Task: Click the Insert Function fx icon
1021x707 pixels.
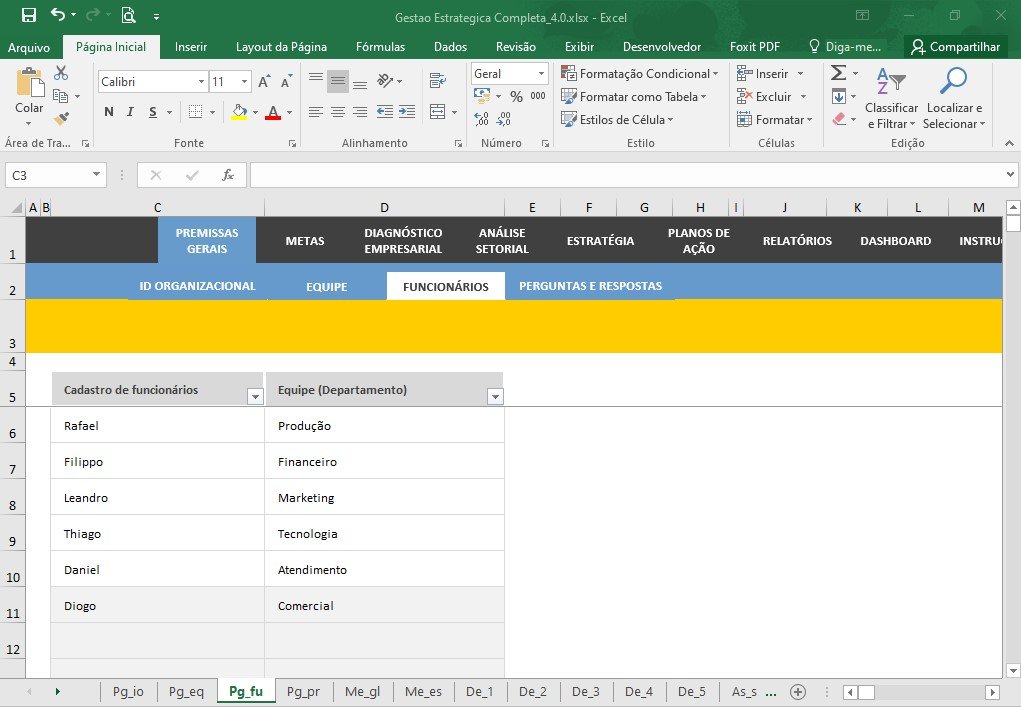Action: 228,175
